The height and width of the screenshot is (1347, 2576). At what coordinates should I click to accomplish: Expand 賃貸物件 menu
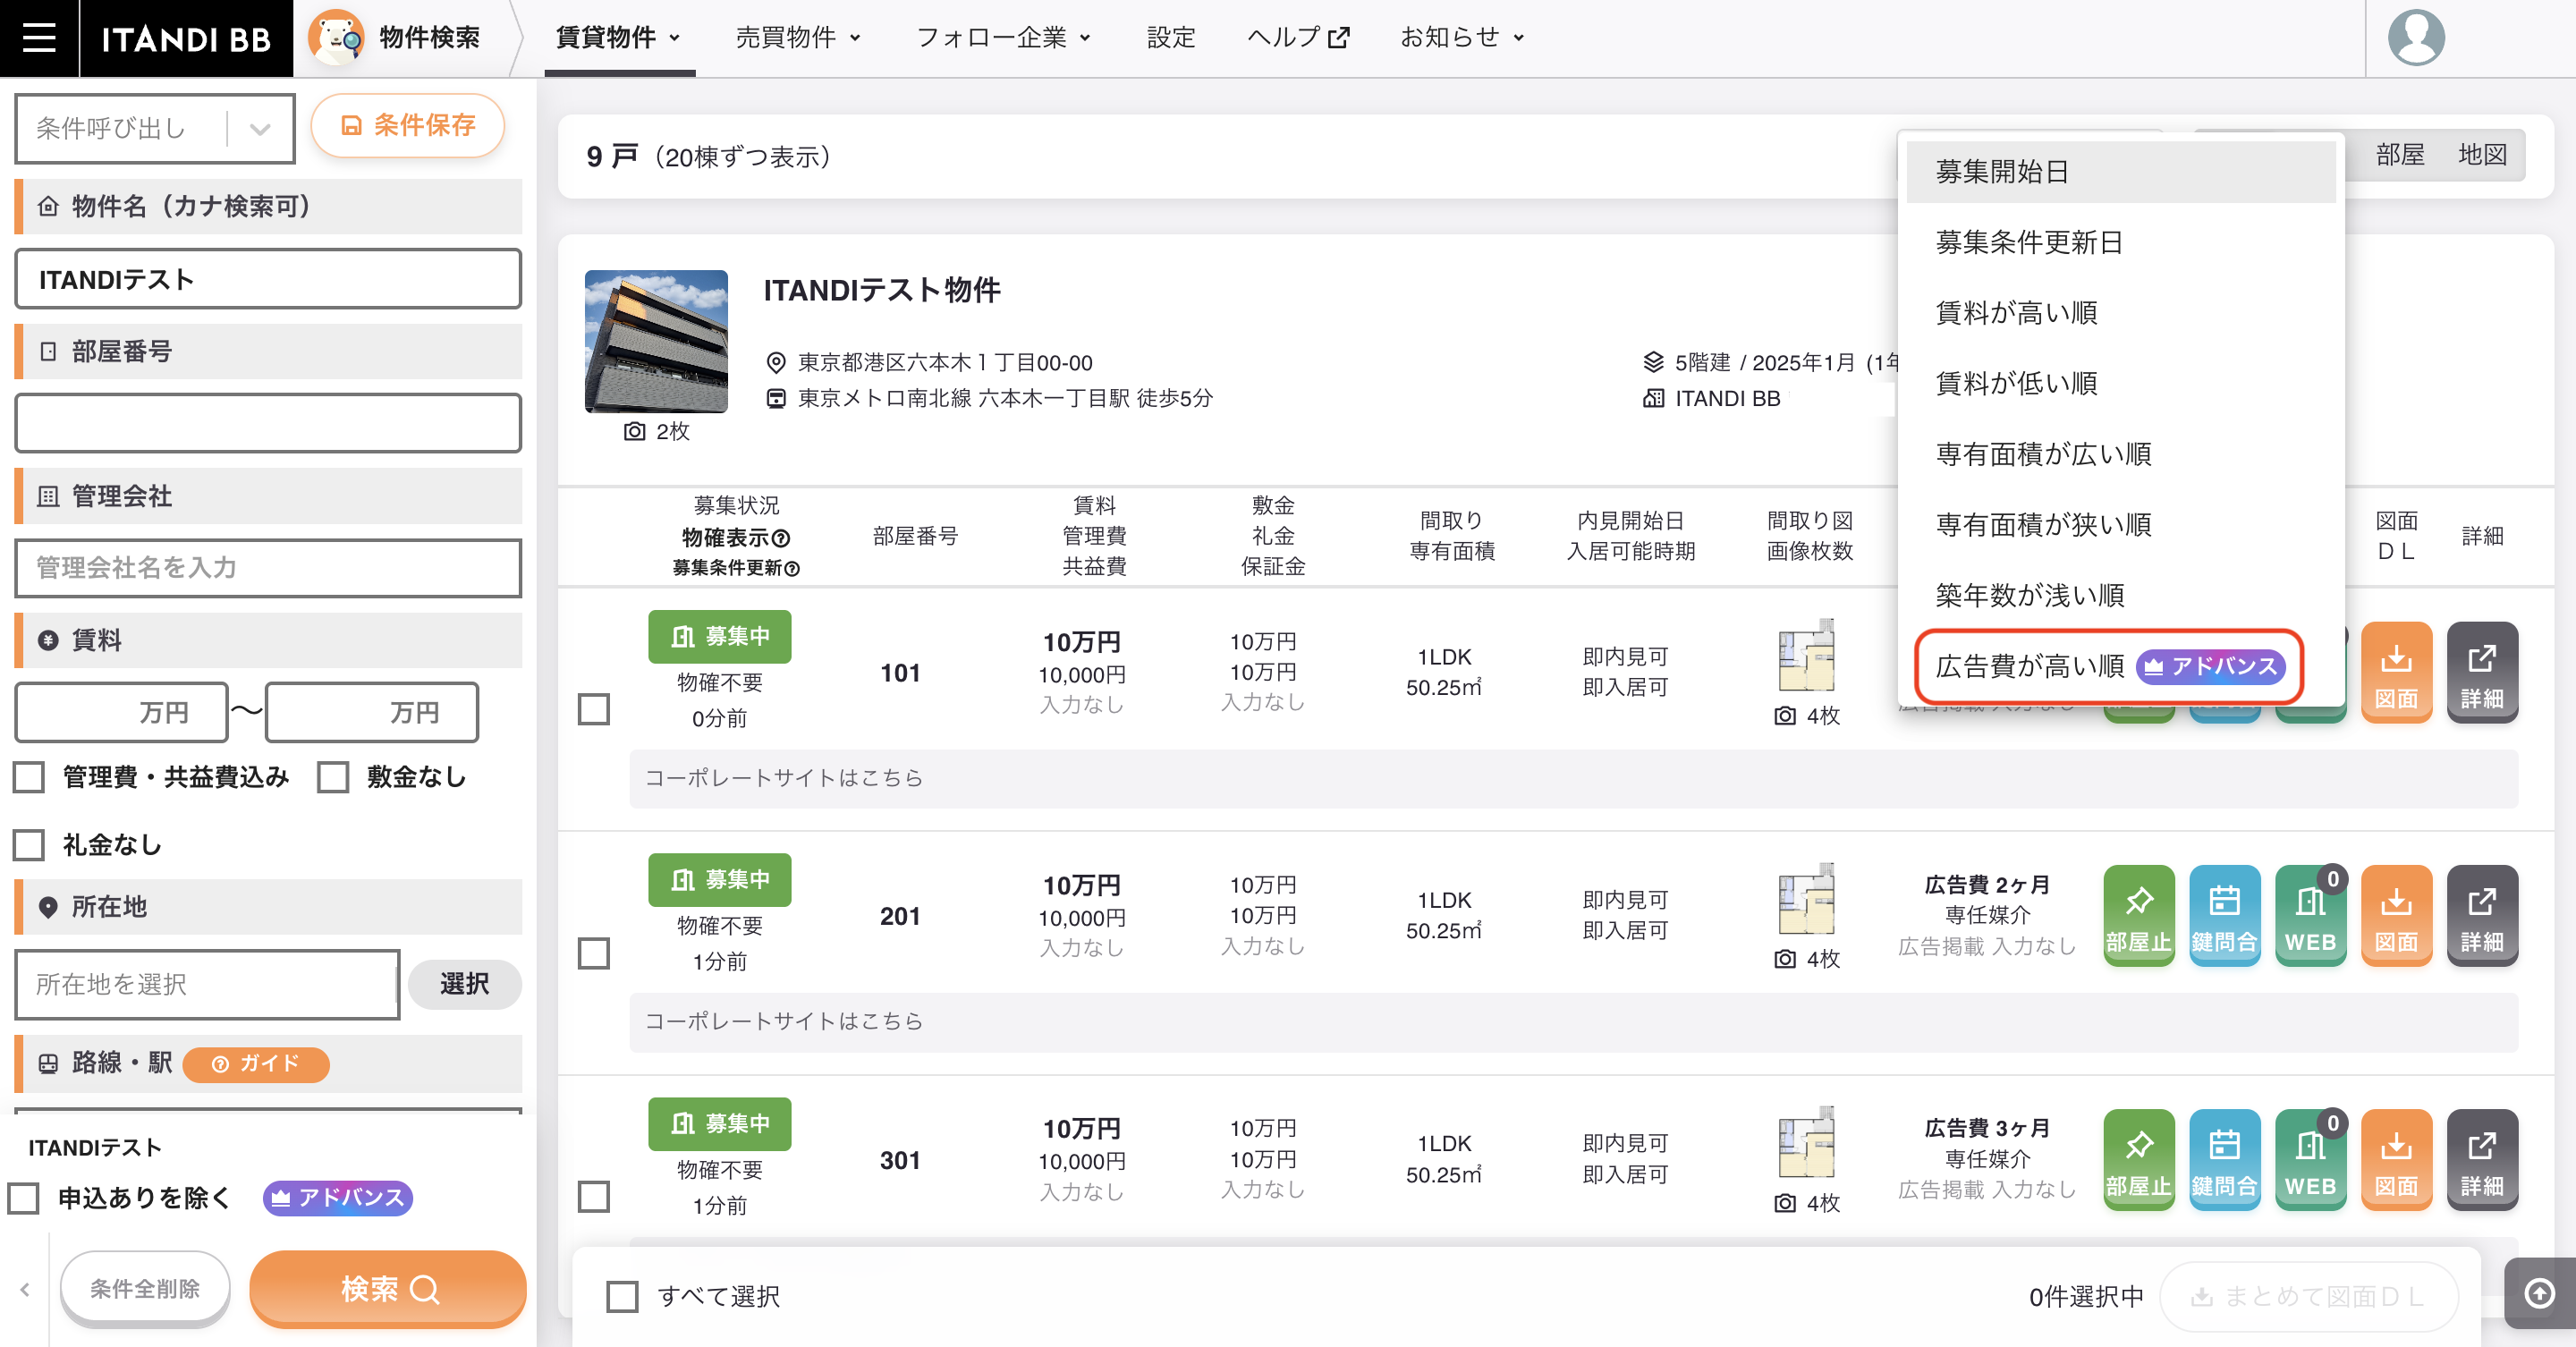coord(618,38)
